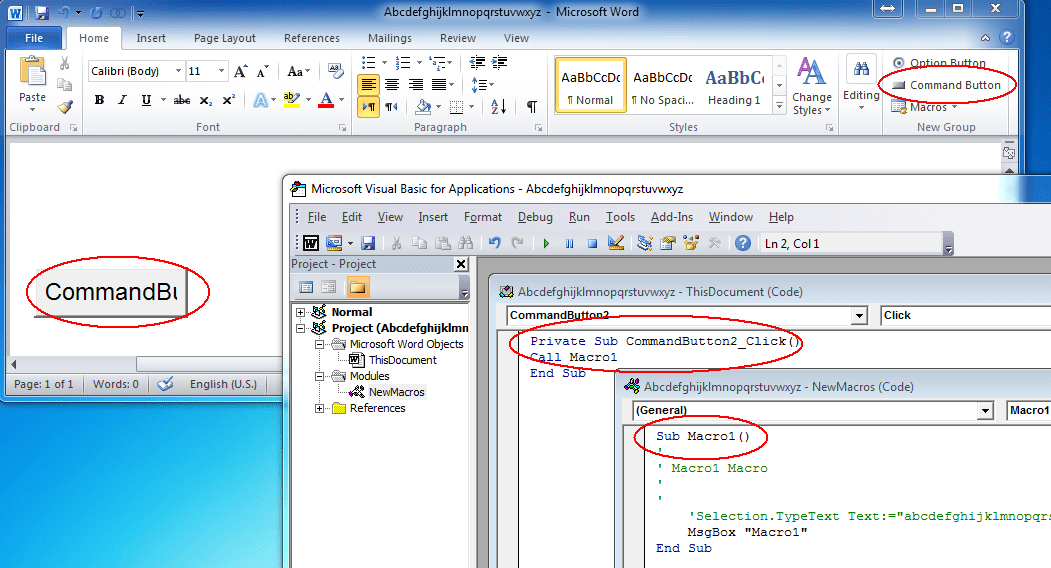Click View Microsoft Word icon in VBA toolbar
The width and height of the screenshot is (1051, 568).
[311, 243]
